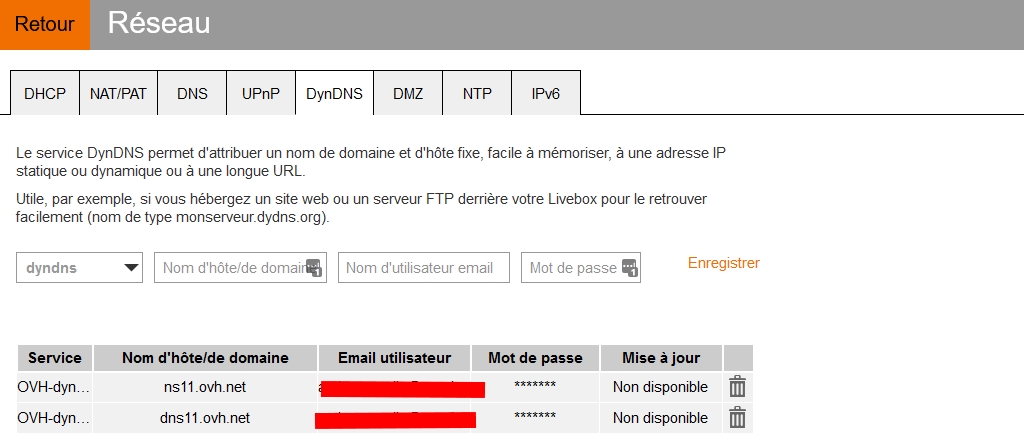Click the Mise à jour column header
This screenshot has width=1024, height=445.
tap(661, 357)
